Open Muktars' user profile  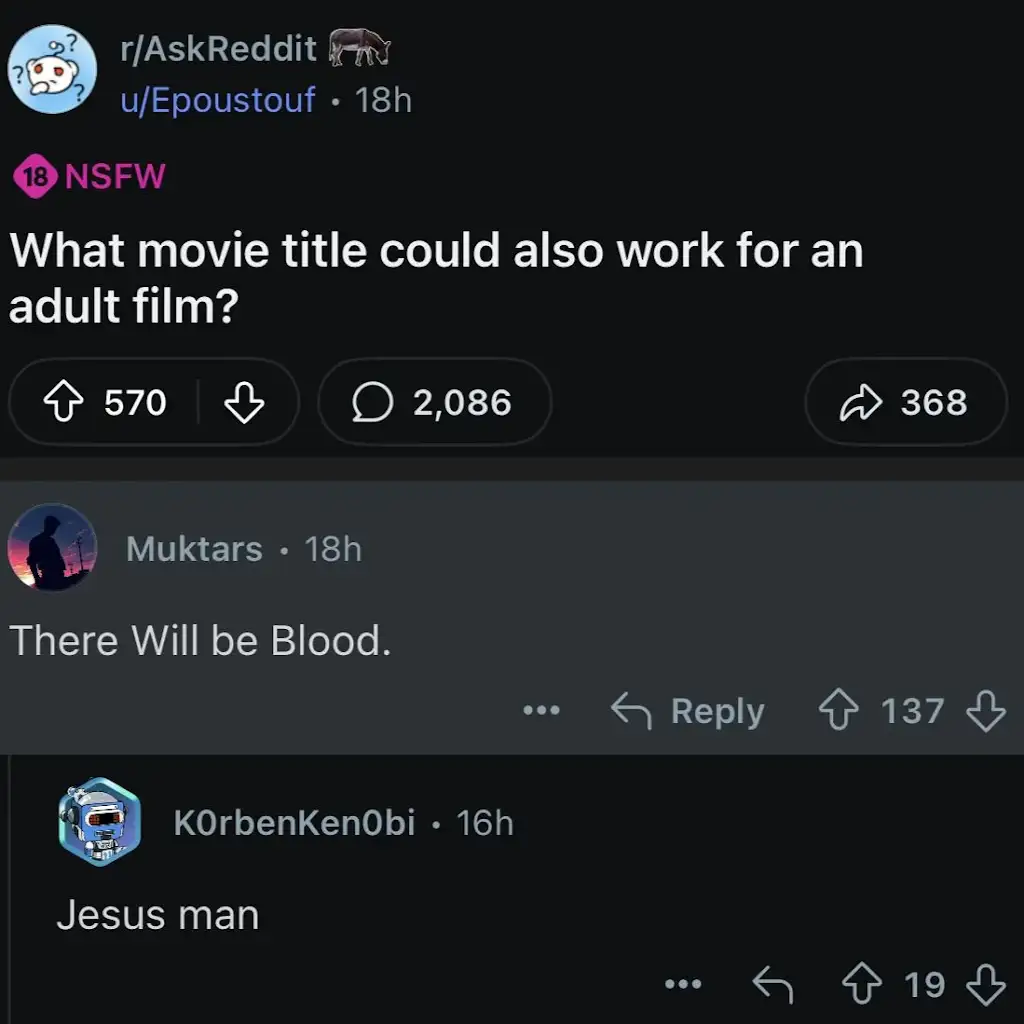click(194, 549)
